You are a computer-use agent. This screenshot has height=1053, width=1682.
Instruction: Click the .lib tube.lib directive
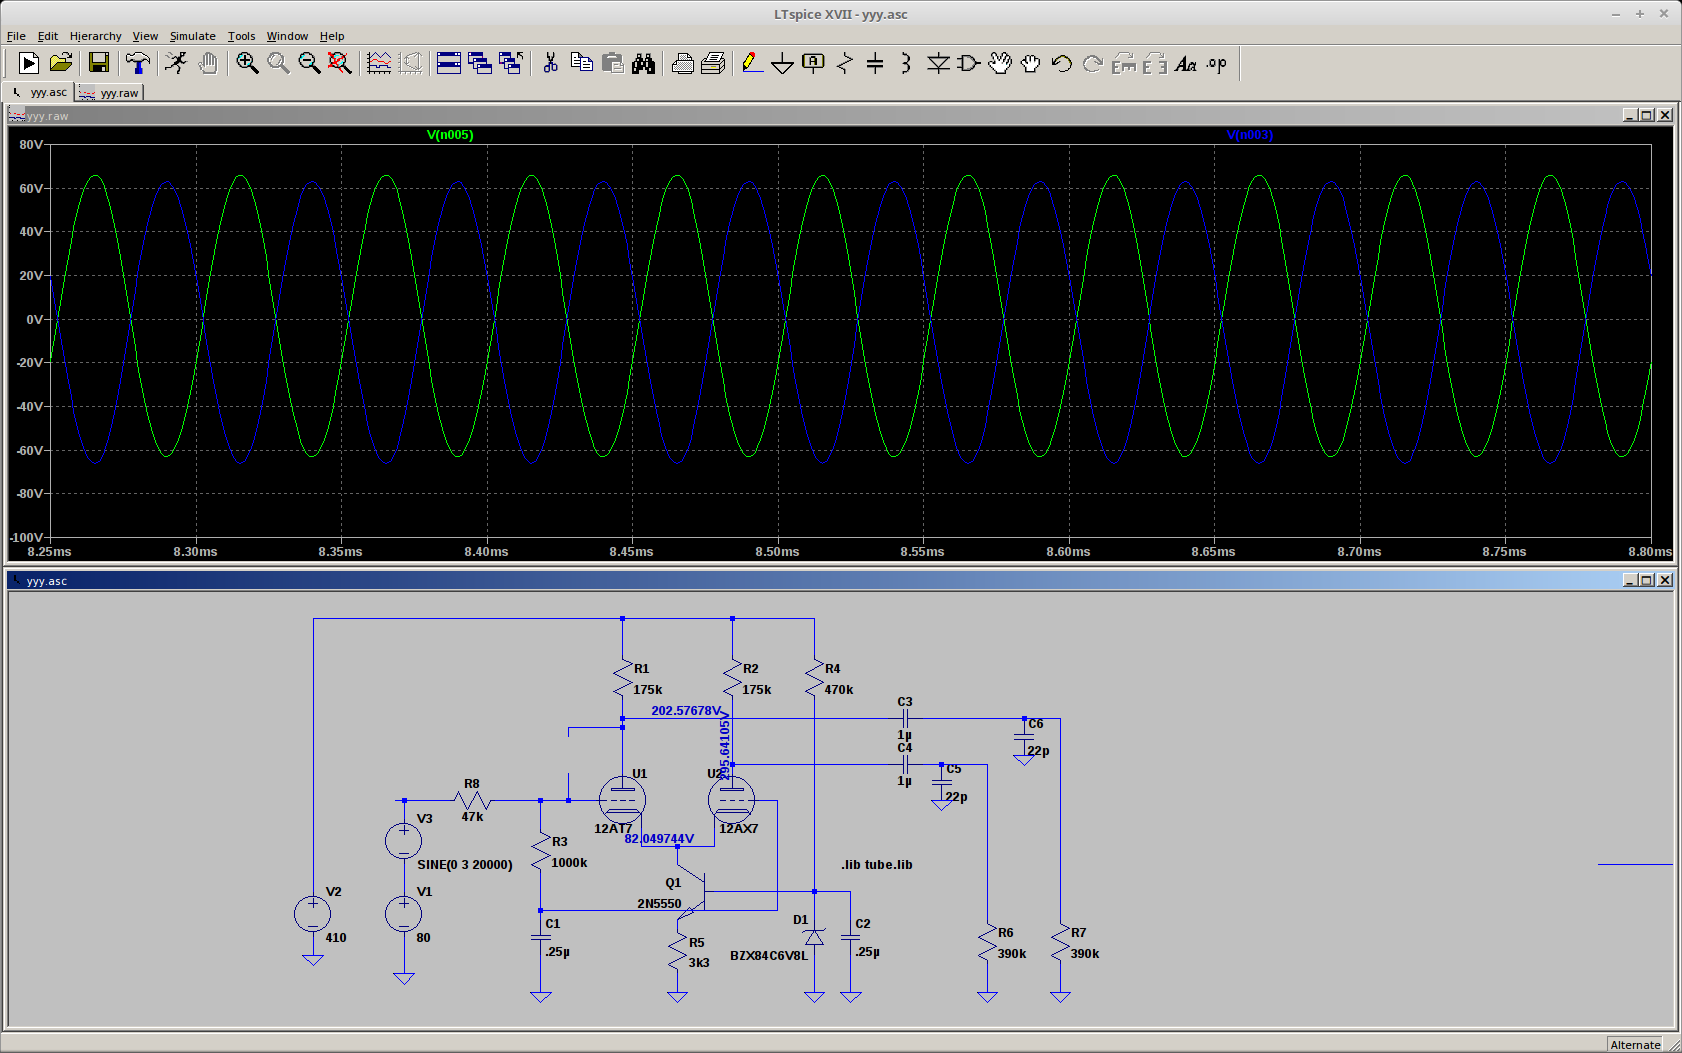pyautogui.click(x=877, y=865)
